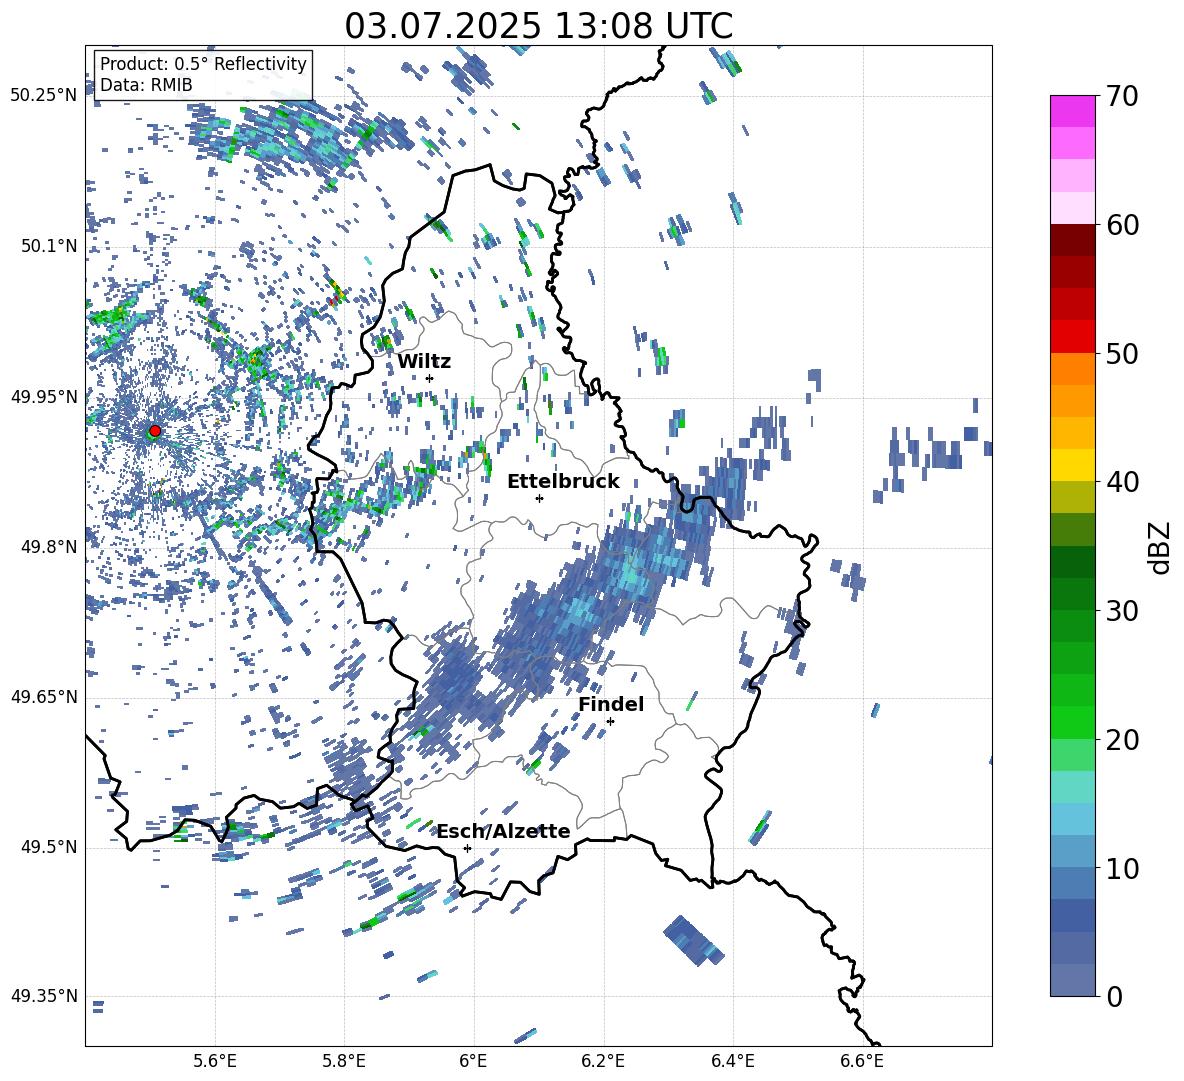Click the 10 colorbar tick label
1184x1081 pixels.
pos(1123,868)
